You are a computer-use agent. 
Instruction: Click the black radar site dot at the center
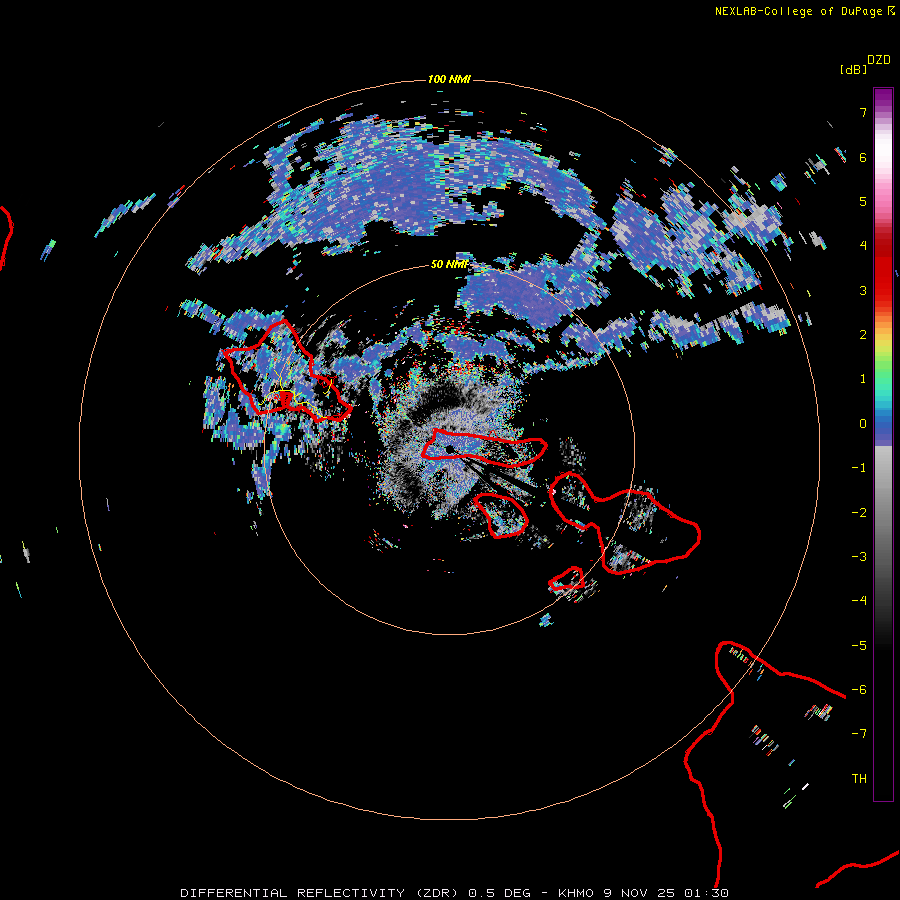pyautogui.click(x=449, y=449)
